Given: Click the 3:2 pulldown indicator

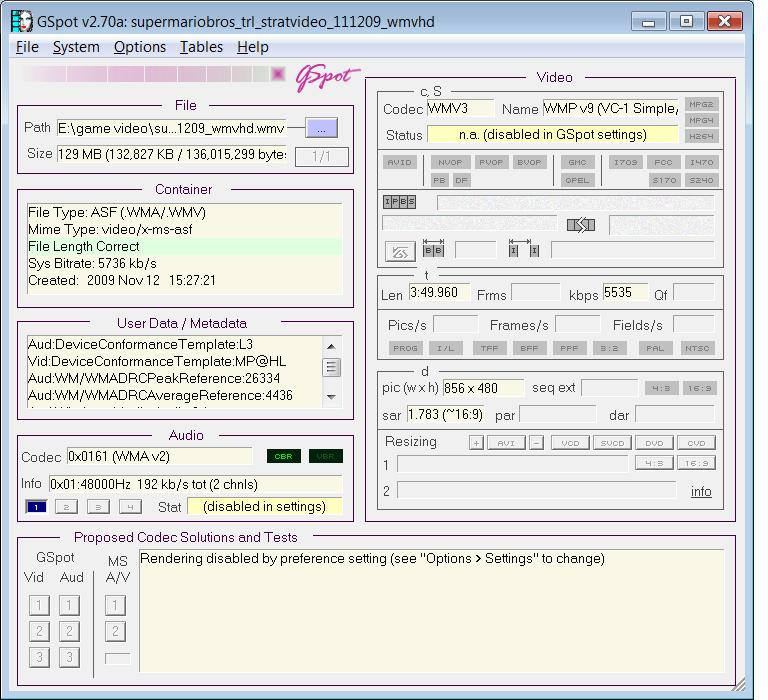Looking at the screenshot, I should tap(609, 348).
